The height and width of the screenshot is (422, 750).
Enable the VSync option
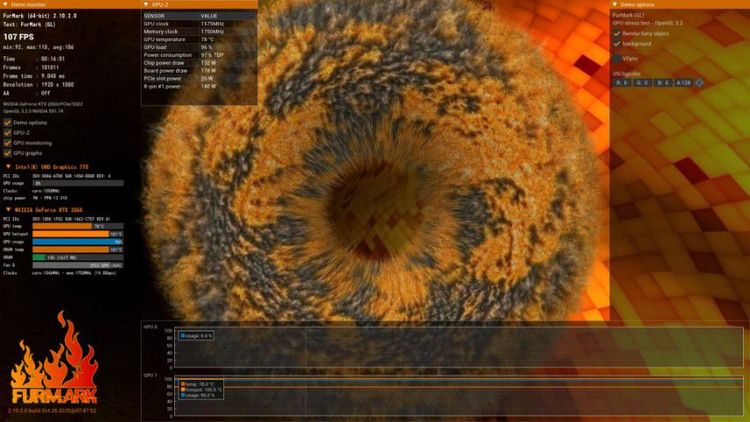click(x=616, y=59)
